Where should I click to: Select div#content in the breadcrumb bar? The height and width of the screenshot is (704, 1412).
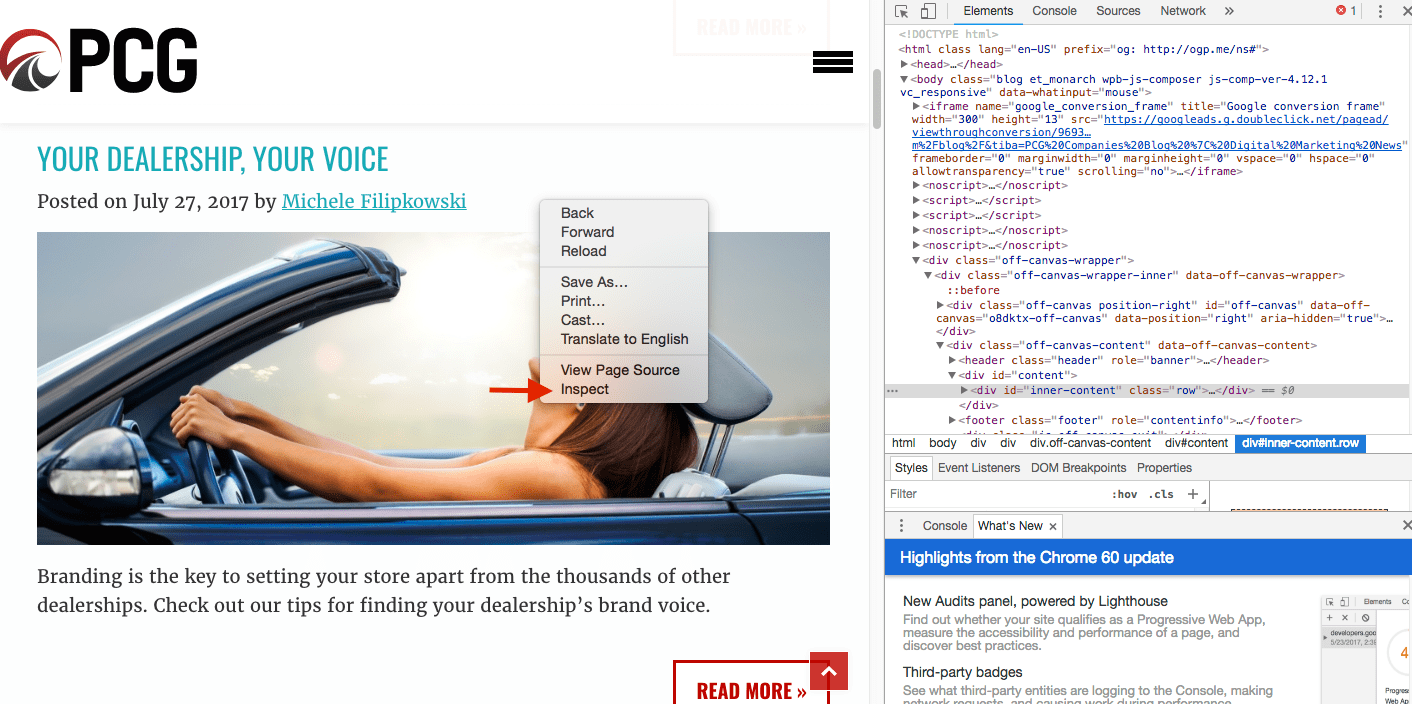tap(1196, 443)
